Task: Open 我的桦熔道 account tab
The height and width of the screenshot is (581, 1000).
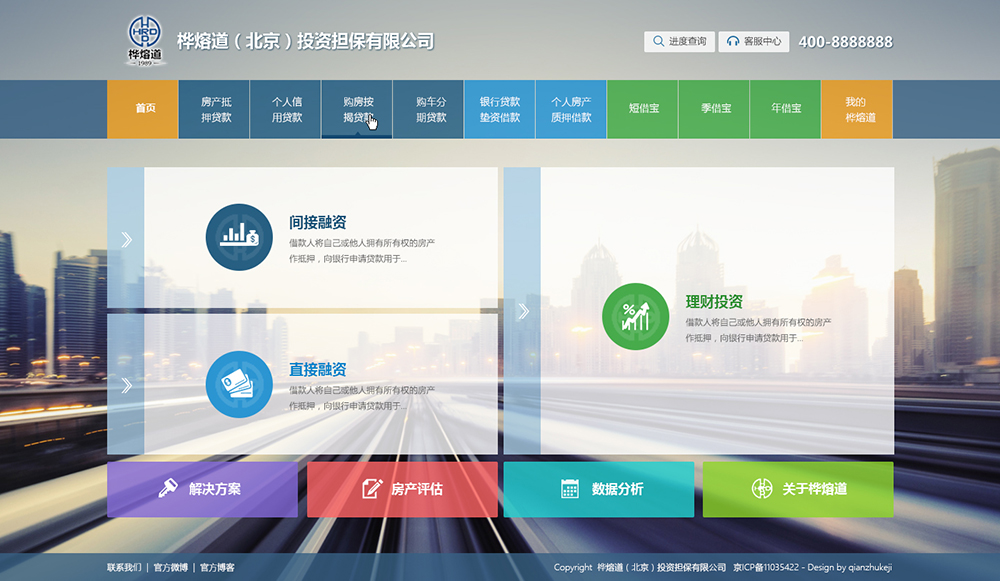Action: (857, 109)
